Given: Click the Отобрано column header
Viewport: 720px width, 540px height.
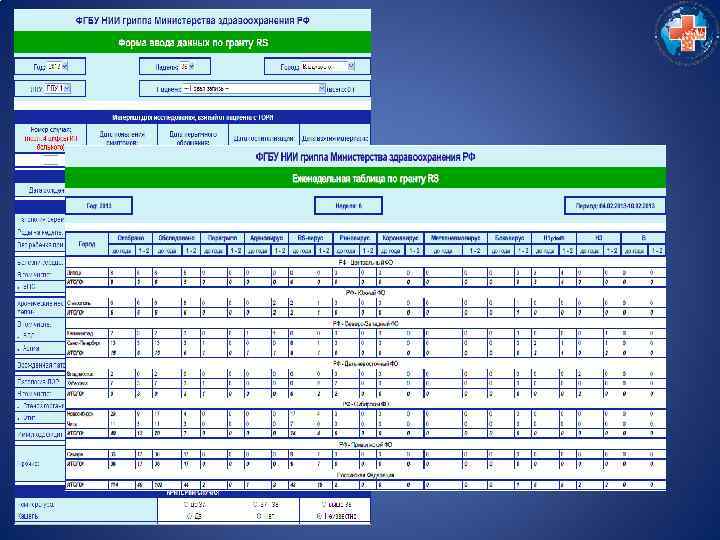Looking at the screenshot, I should tap(130, 238).
